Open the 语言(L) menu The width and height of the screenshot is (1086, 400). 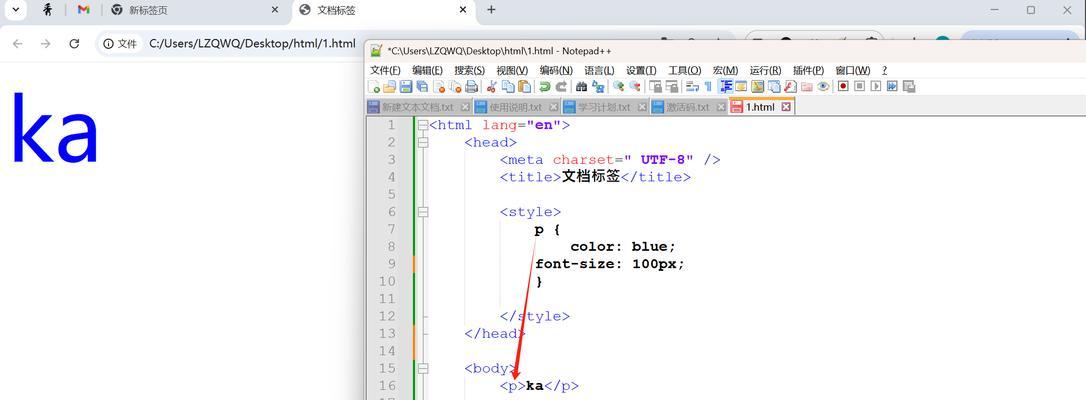(599, 71)
